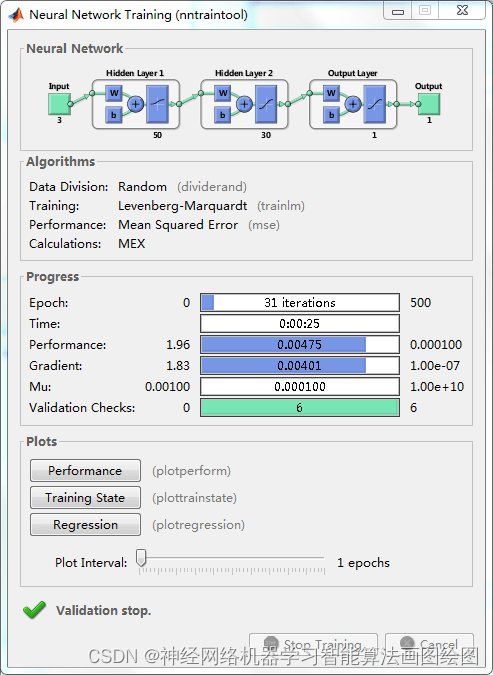Click the Stop Training button
The width and height of the screenshot is (493, 675).
[x=313, y=644]
